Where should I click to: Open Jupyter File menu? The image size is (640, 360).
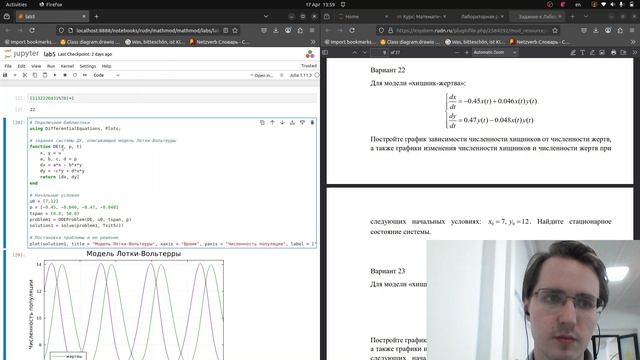(8, 66)
